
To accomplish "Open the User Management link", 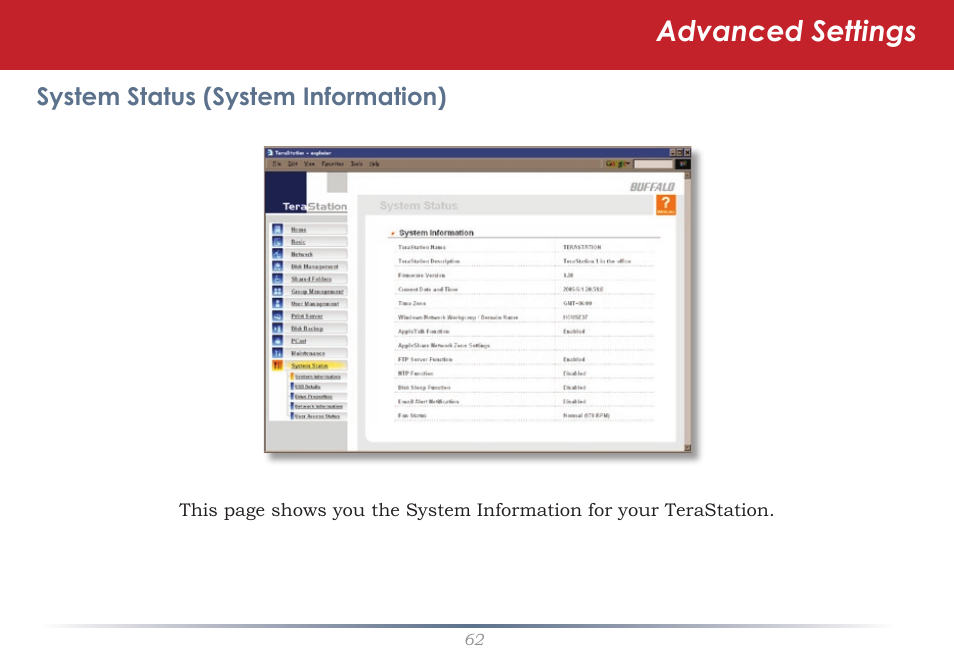I will [x=315, y=304].
